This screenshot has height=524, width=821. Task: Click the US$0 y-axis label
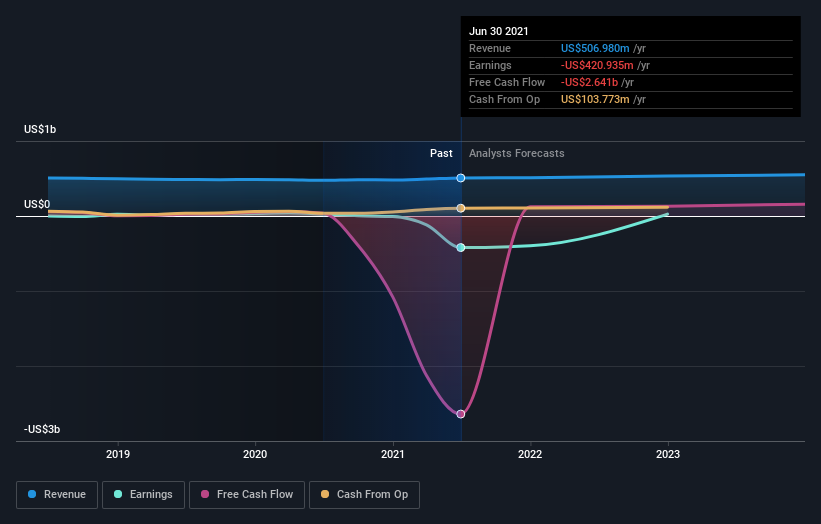[37, 204]
